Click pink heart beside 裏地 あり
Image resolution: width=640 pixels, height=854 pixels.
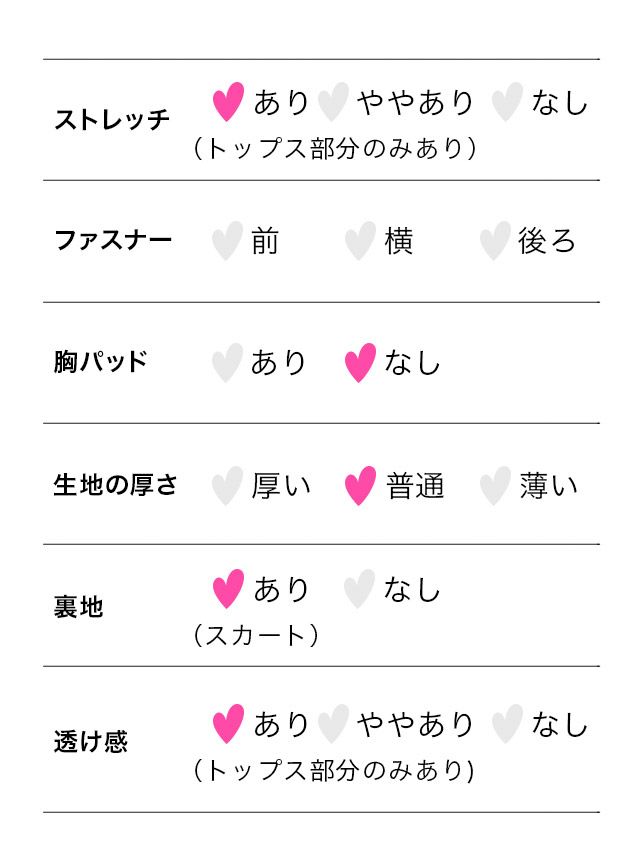(228, 589)
